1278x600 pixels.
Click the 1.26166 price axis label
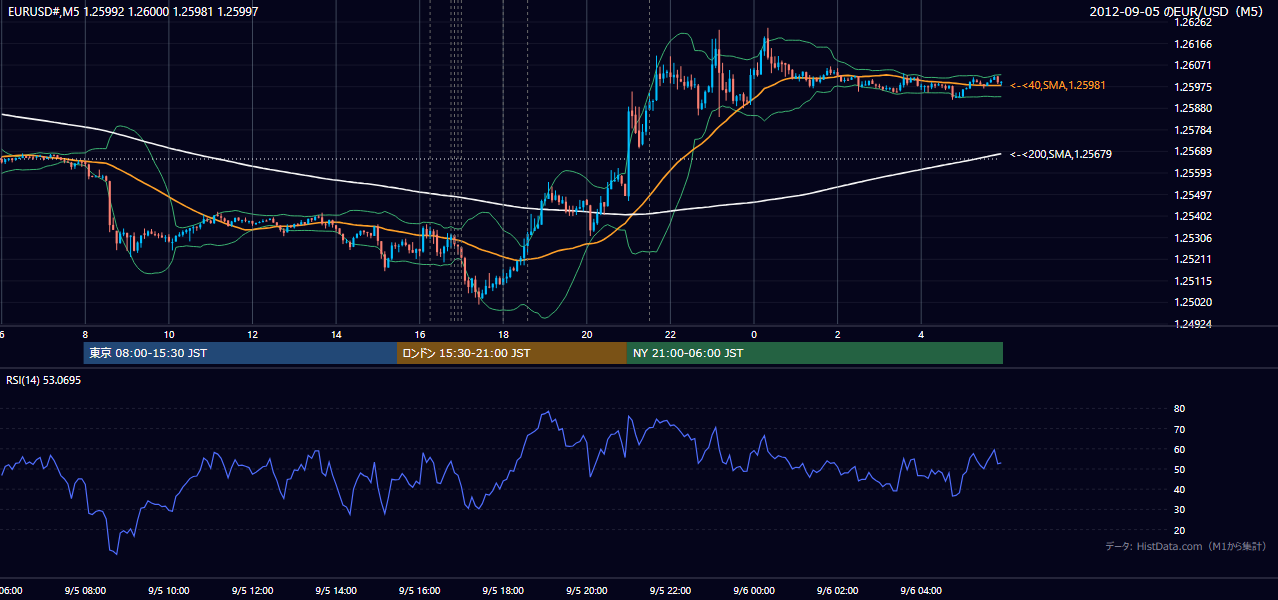[1193, 44]
